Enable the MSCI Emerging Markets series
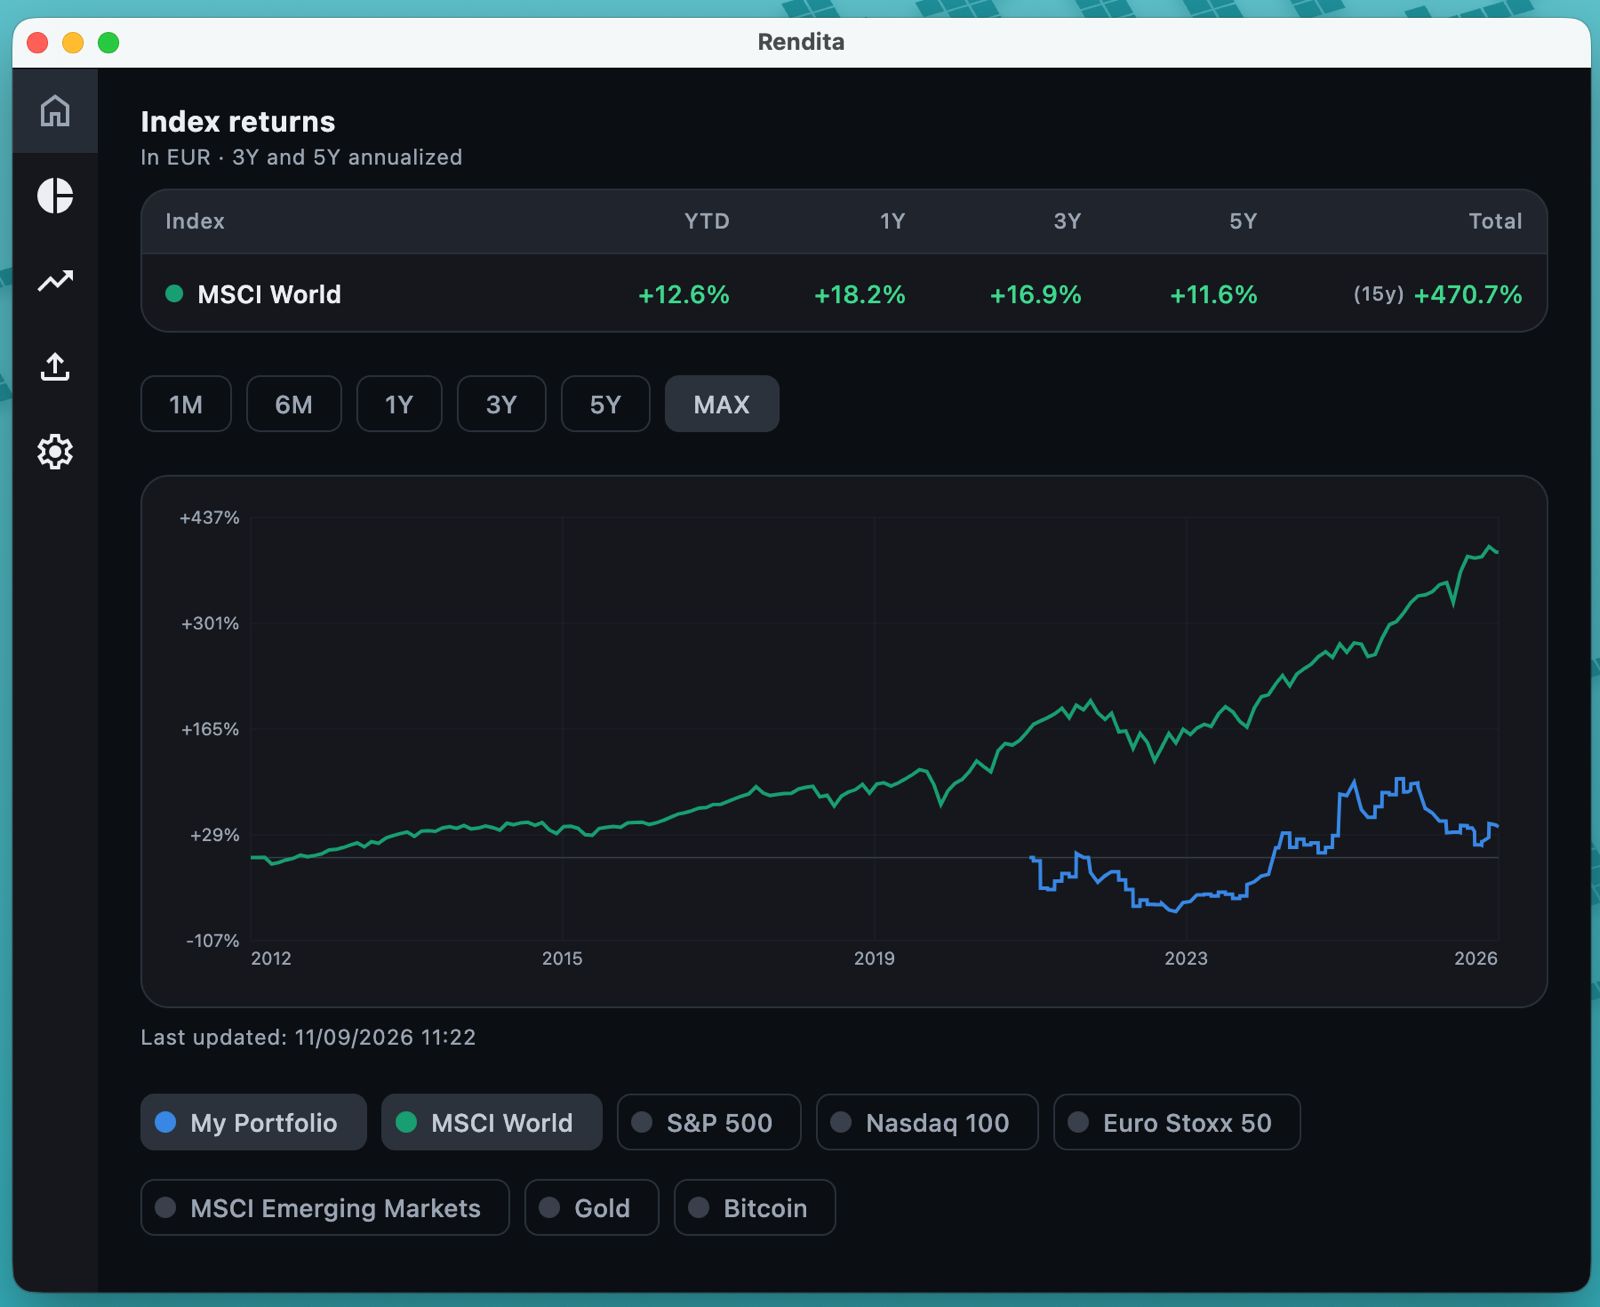1600x1307 pixels. coord(325,1207)
